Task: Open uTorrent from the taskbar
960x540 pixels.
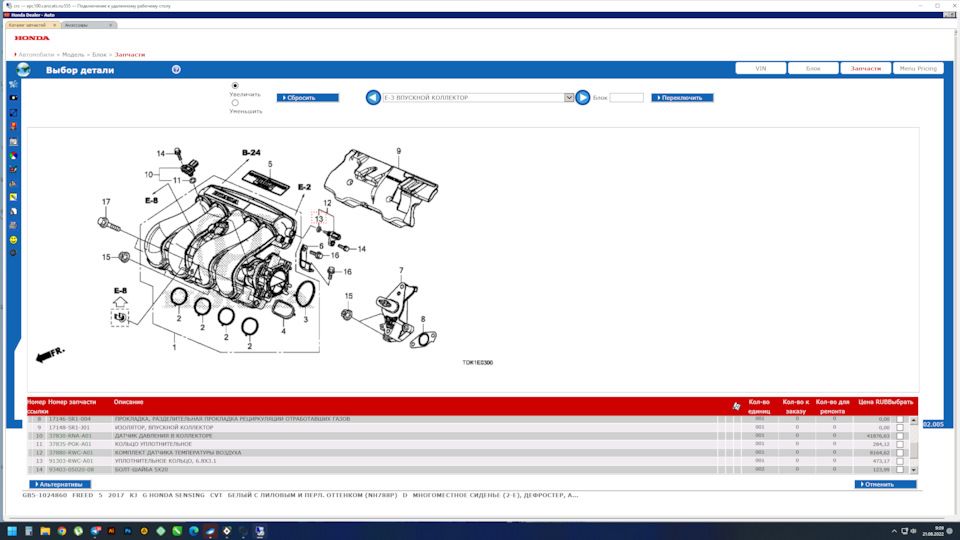Action: click(78, 531)
